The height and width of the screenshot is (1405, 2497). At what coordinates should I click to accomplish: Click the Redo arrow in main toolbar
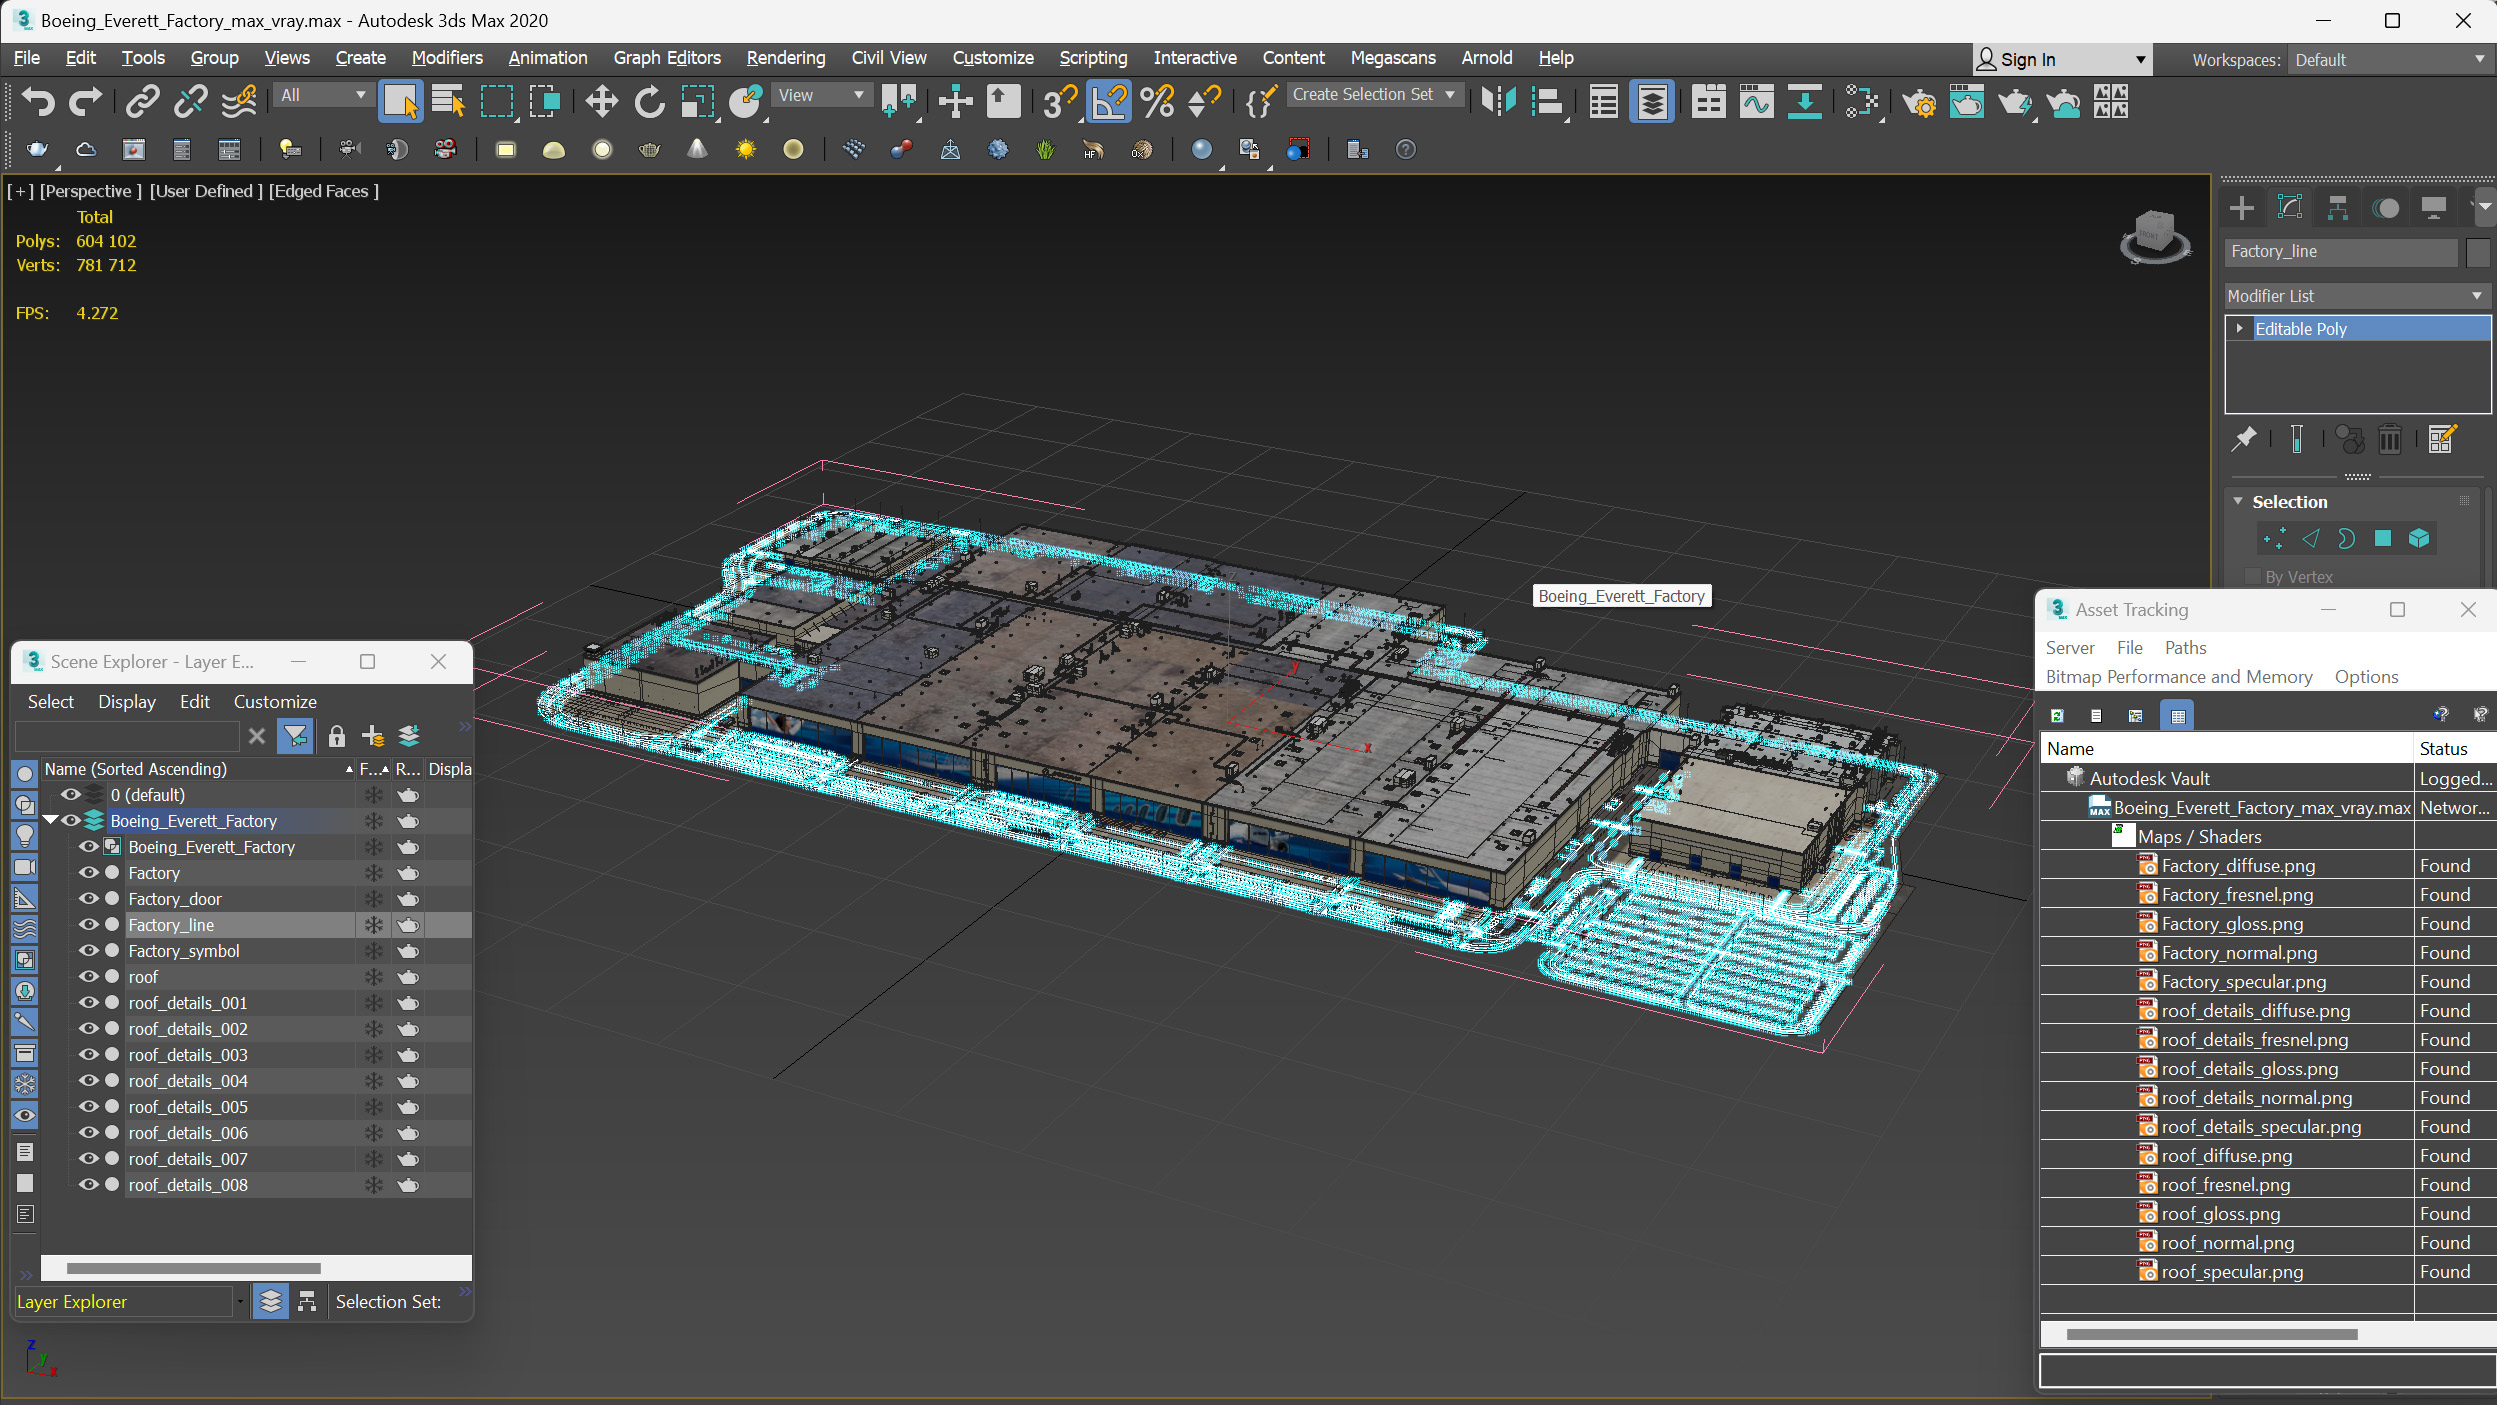(x=85, y=101)
